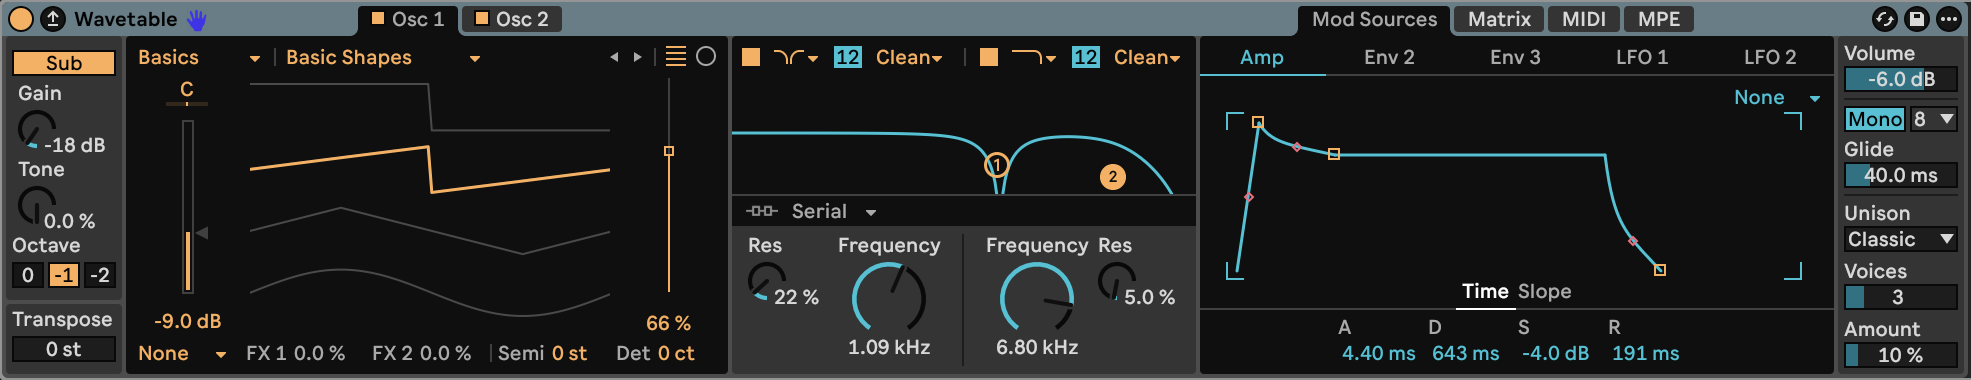Adjust filter 1 Frequency knob
This screenshot has width=1971, height=380.
tap(888, 297)
